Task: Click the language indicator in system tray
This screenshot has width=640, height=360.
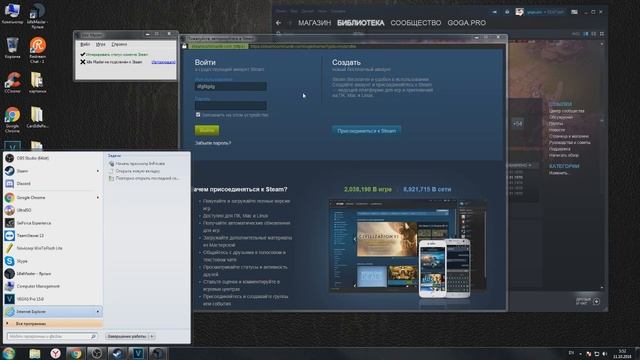Action: 571,353
